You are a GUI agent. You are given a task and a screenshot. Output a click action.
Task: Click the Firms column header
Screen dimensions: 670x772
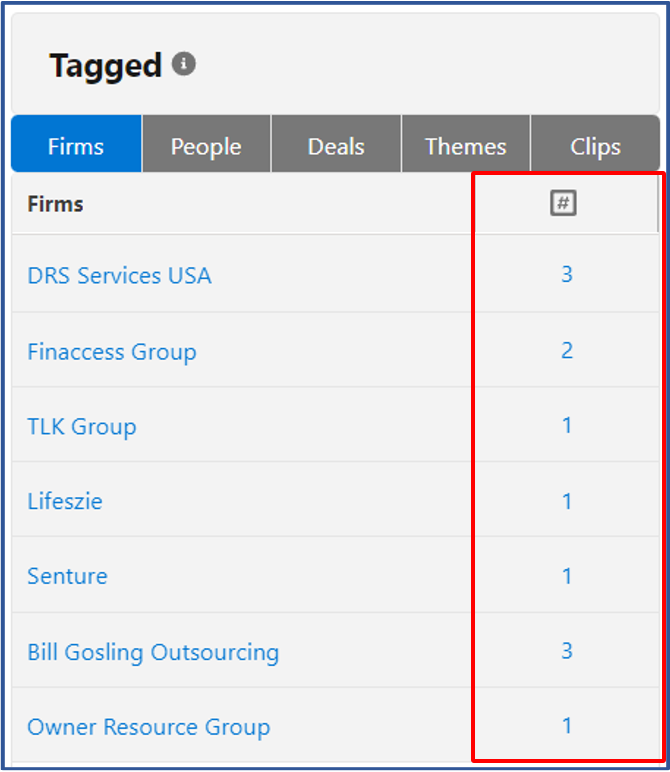56,204
